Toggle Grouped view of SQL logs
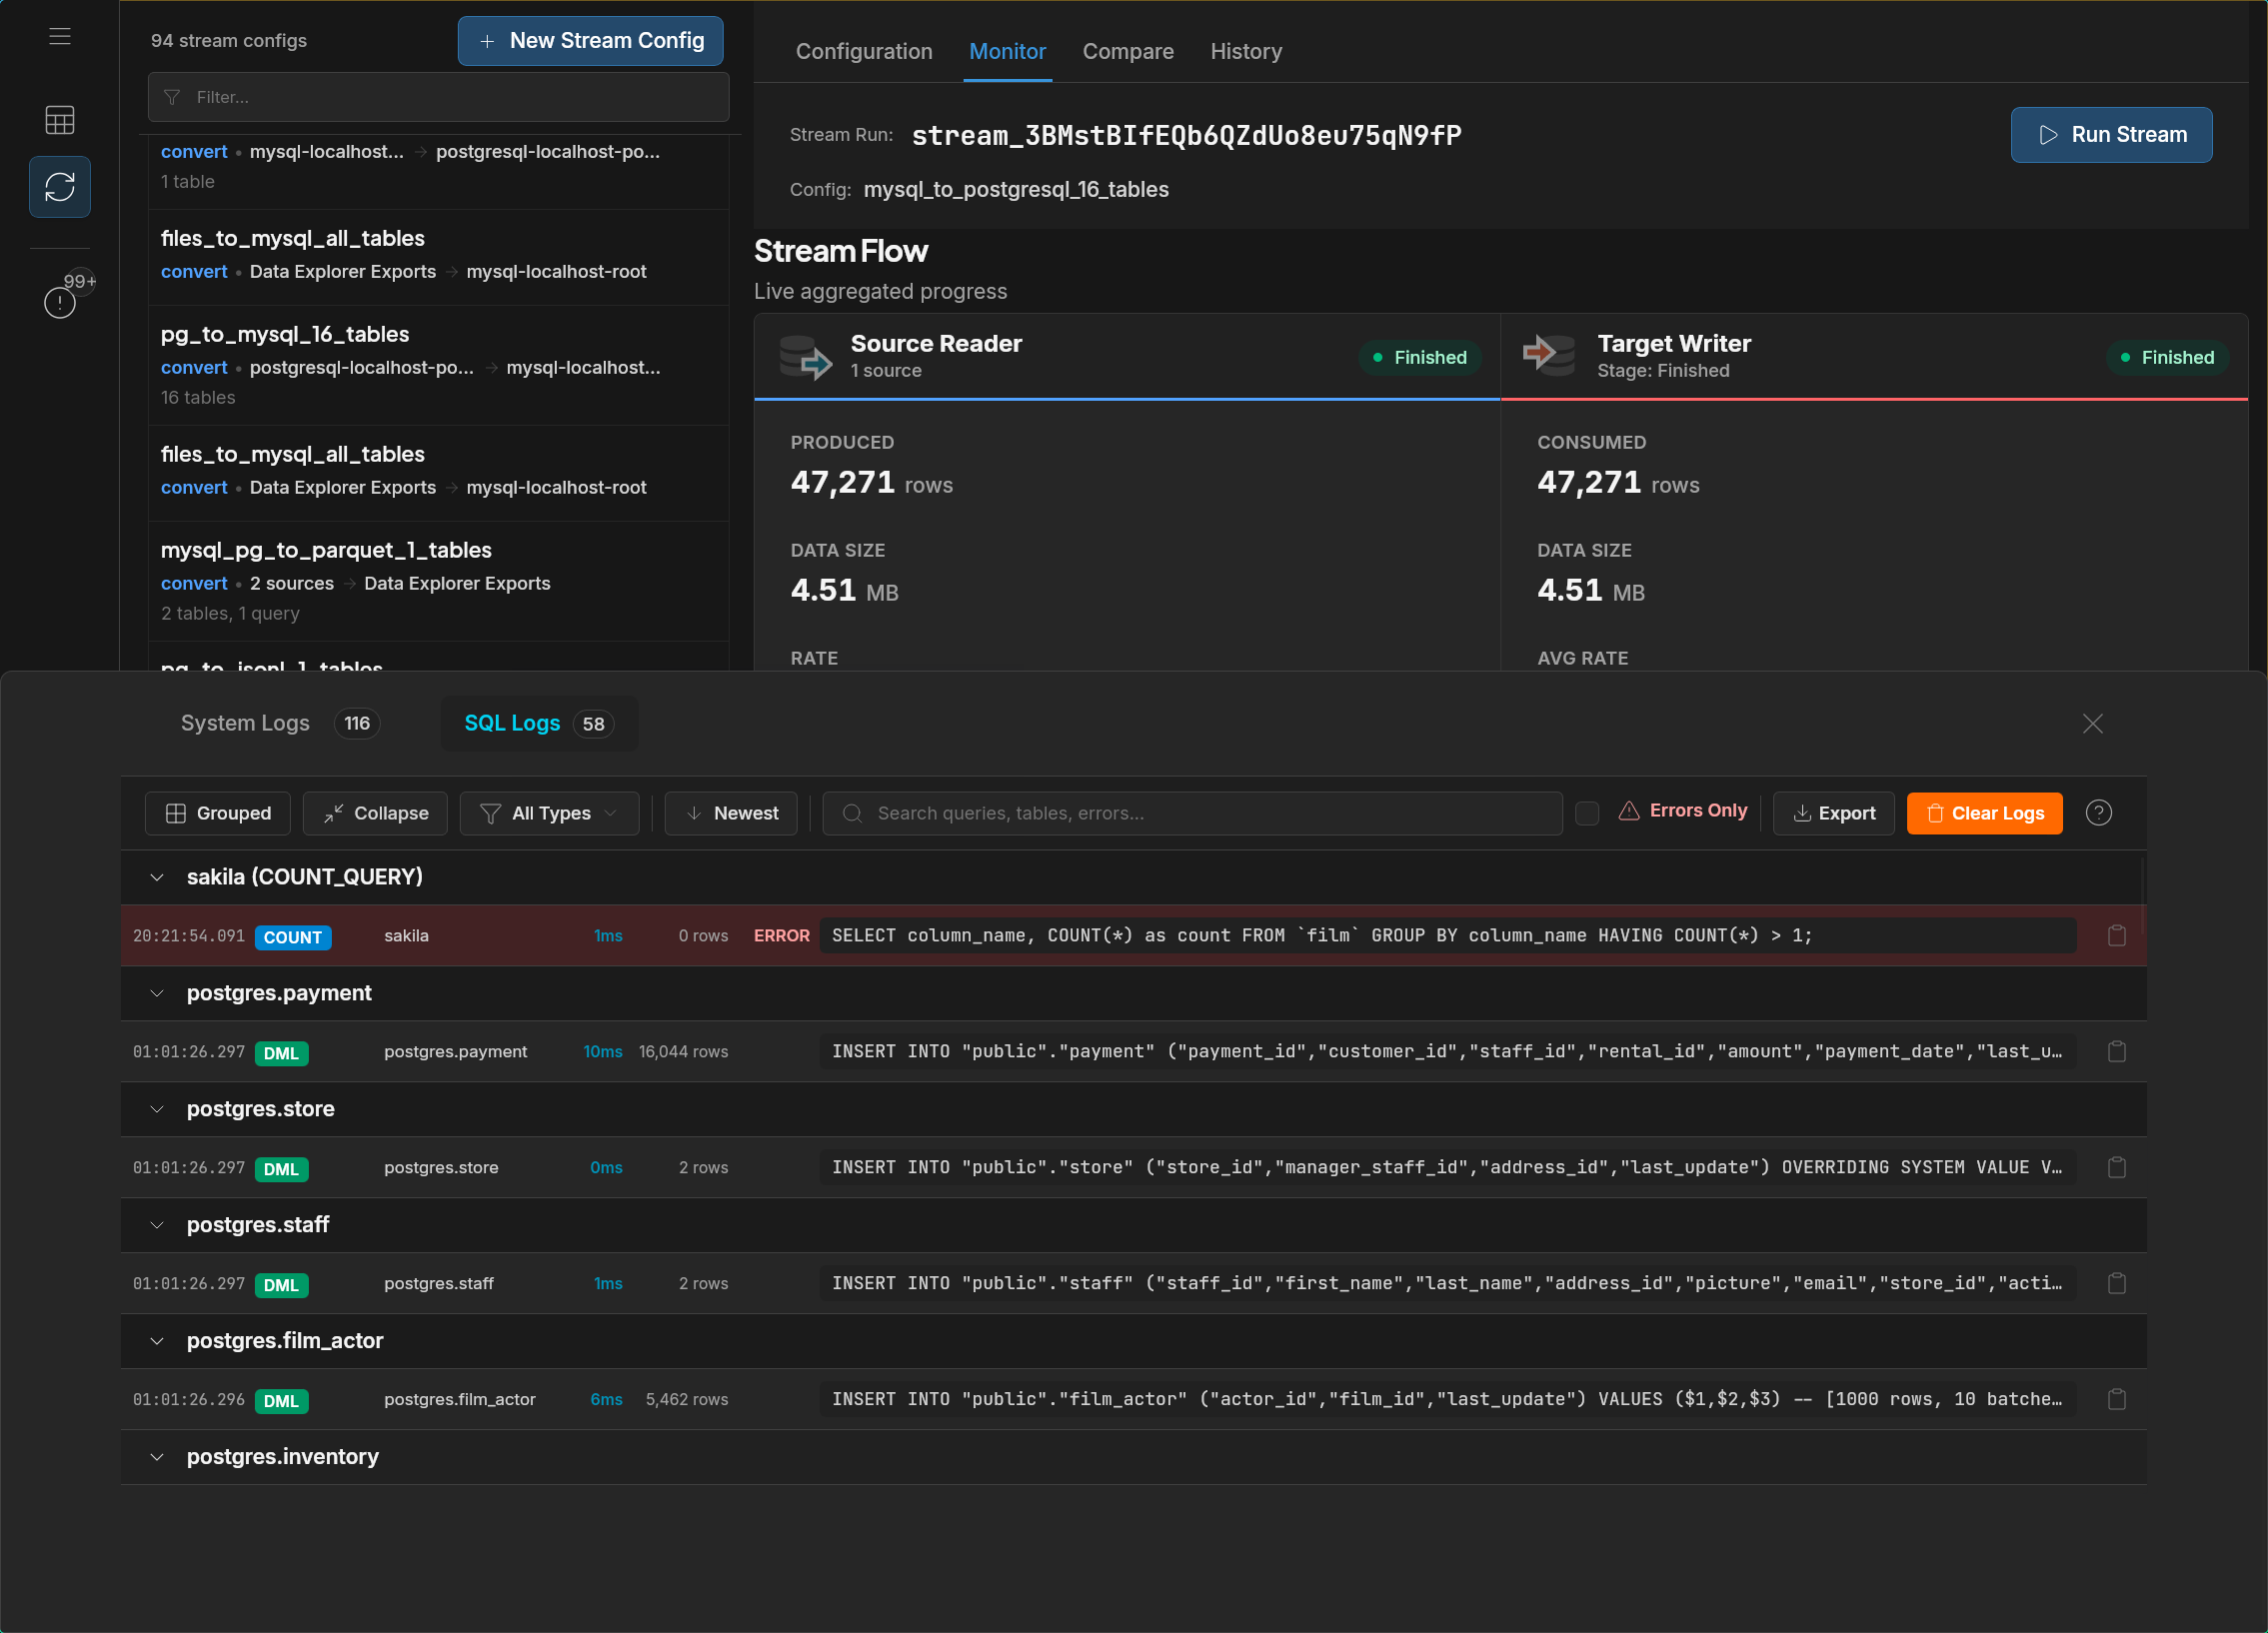 coord(218,814)
